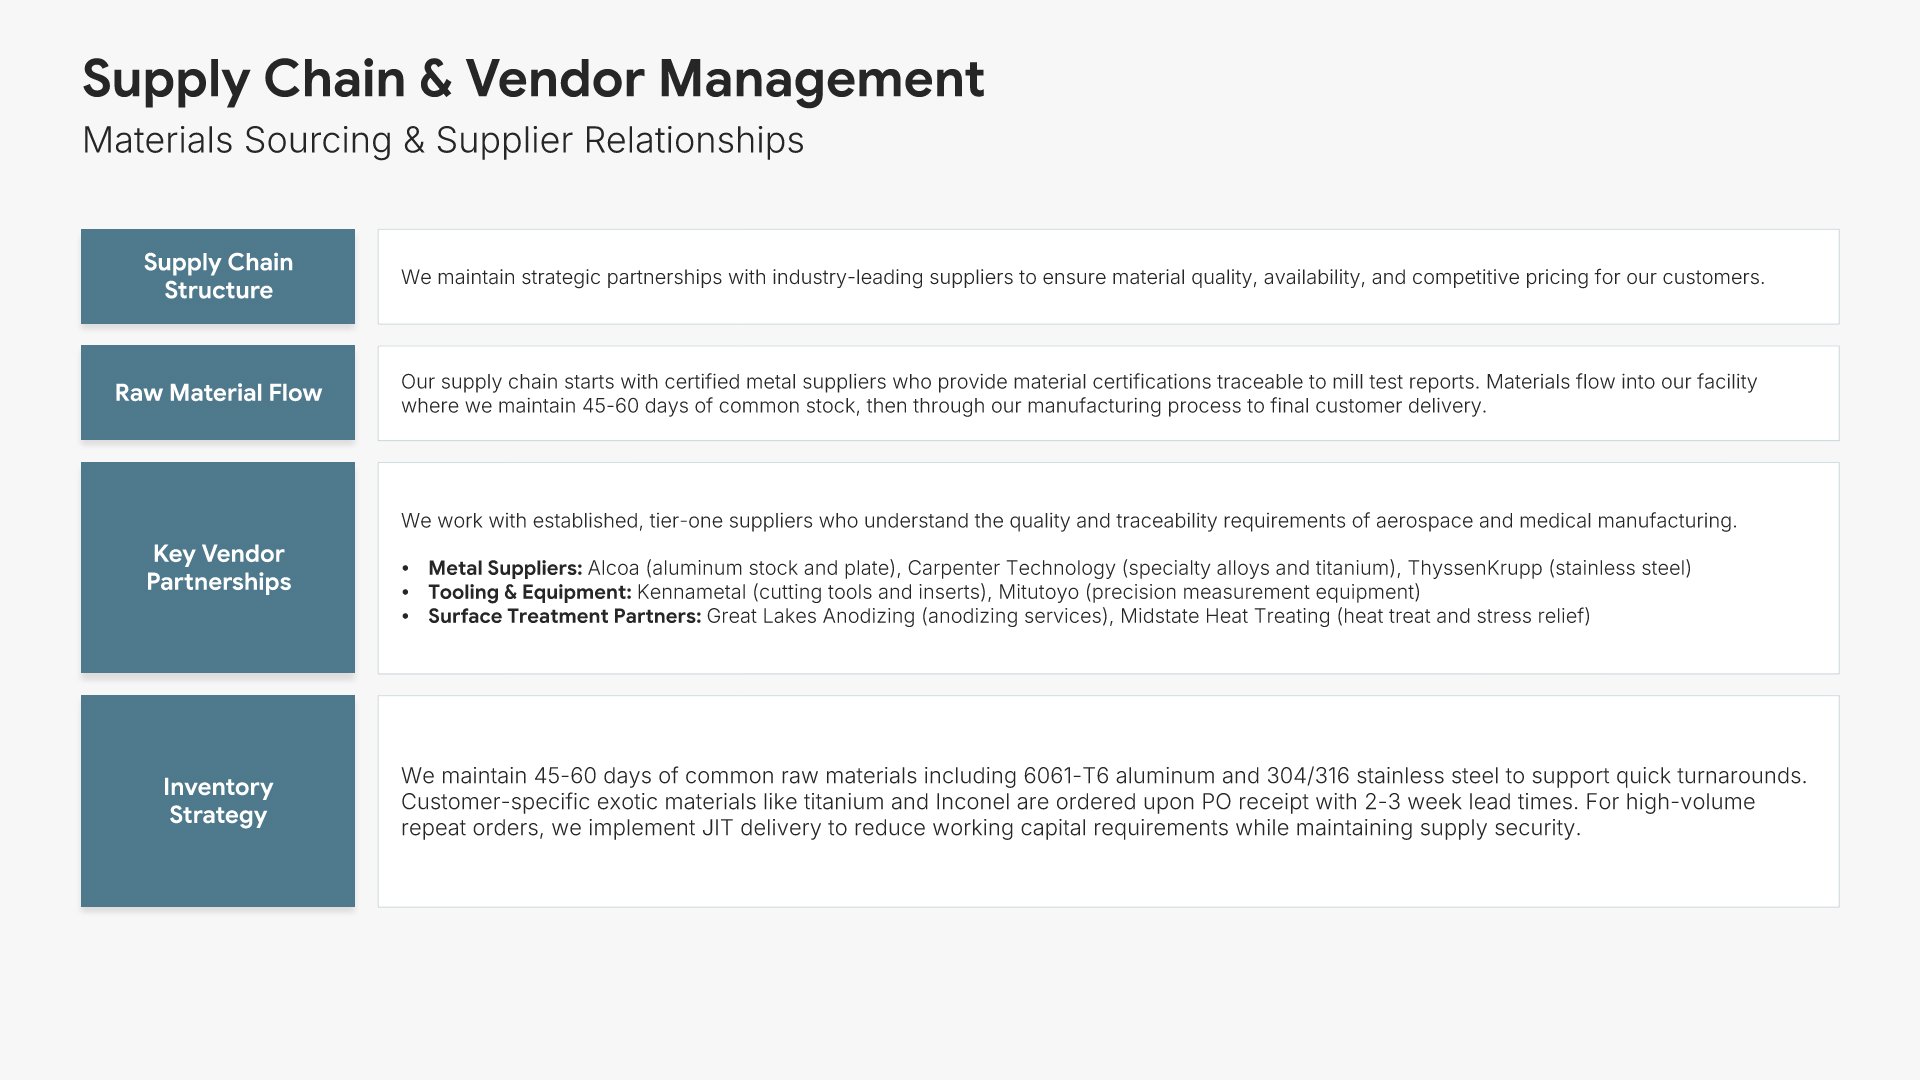
Task: Click 'Kennametal' in the tooling bullet
Action: pyautogui.click(x=691, y=592)
